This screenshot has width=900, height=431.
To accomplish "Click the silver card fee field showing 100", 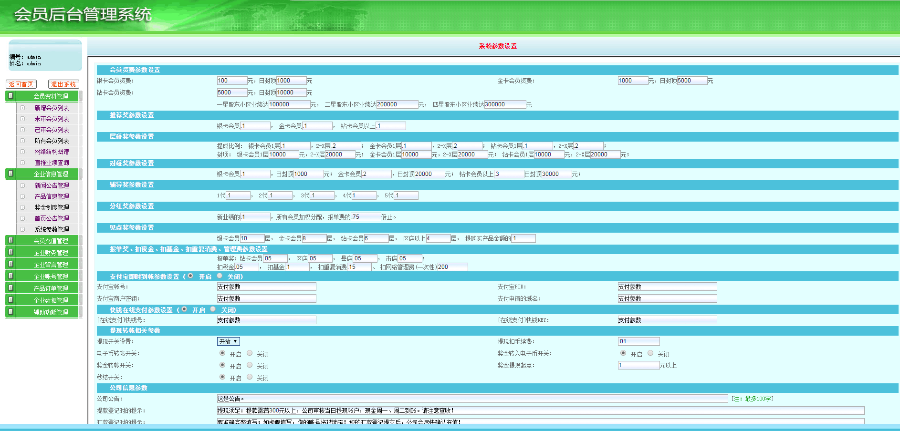I will point(230,80).
